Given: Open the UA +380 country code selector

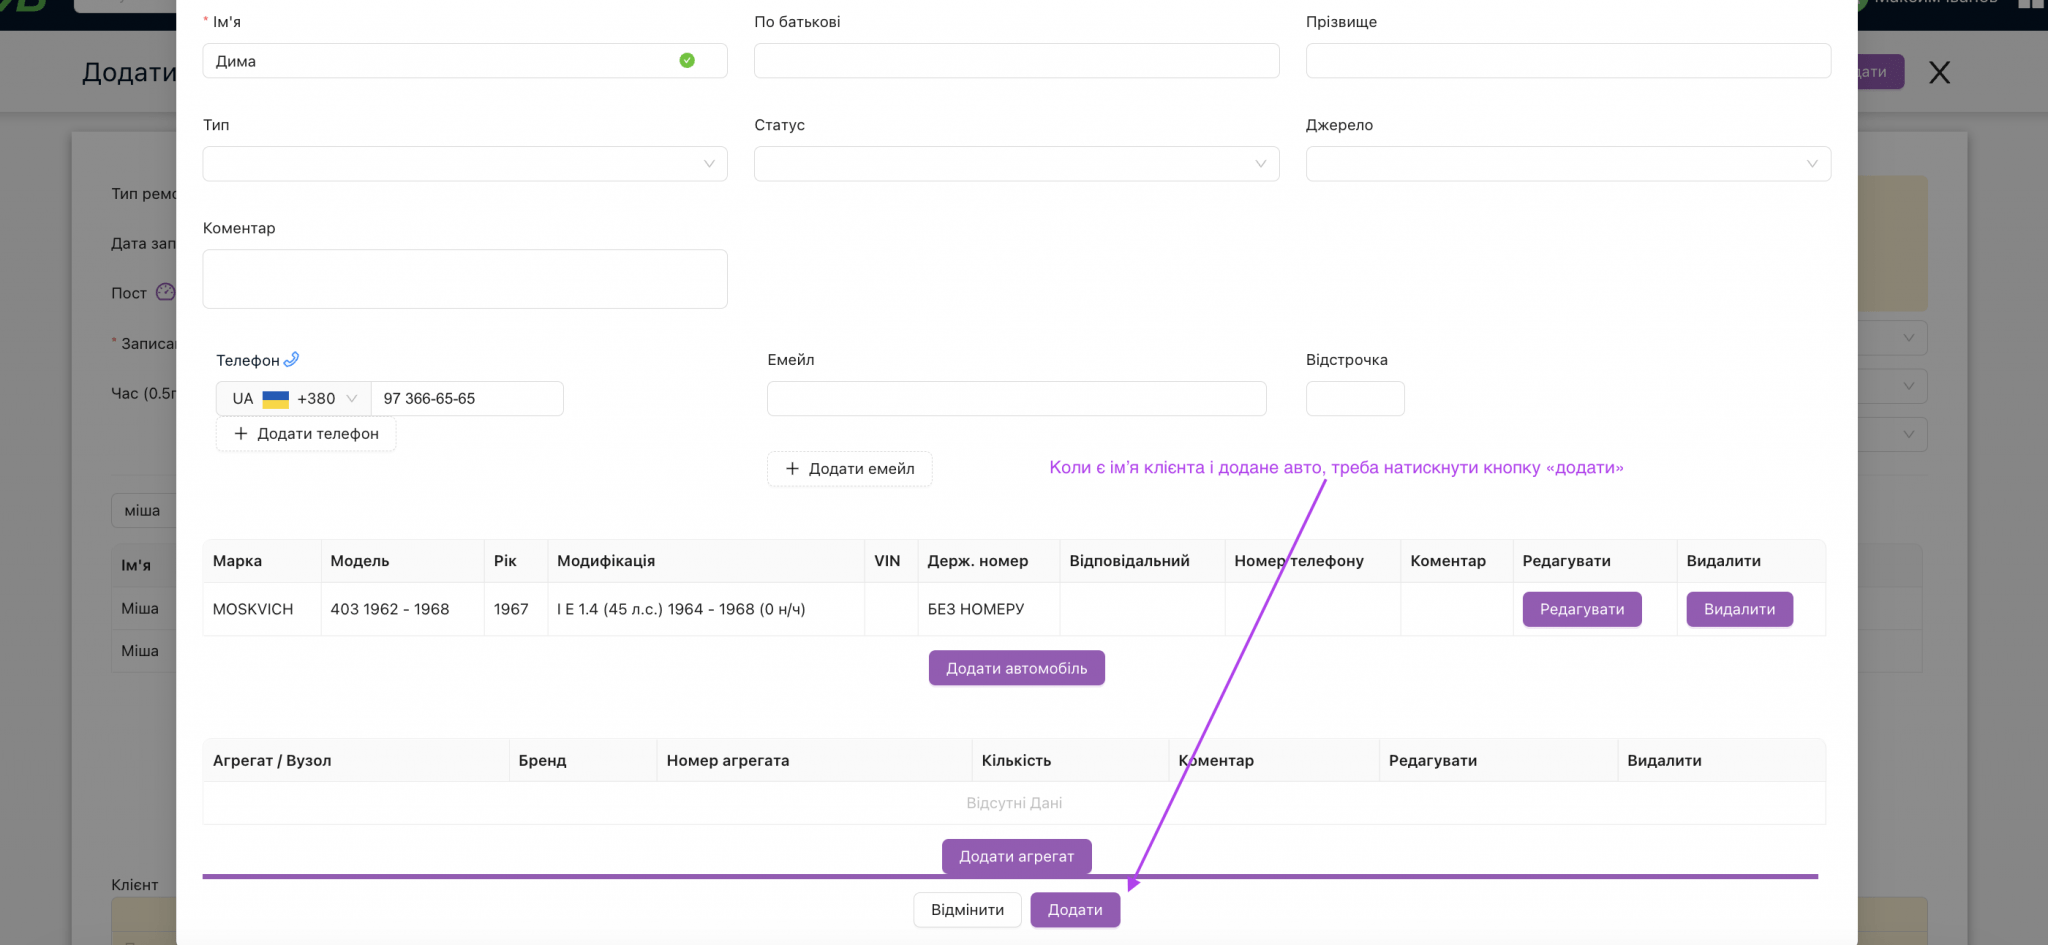Looking at the screenshot, I should (x=294, y=398).
